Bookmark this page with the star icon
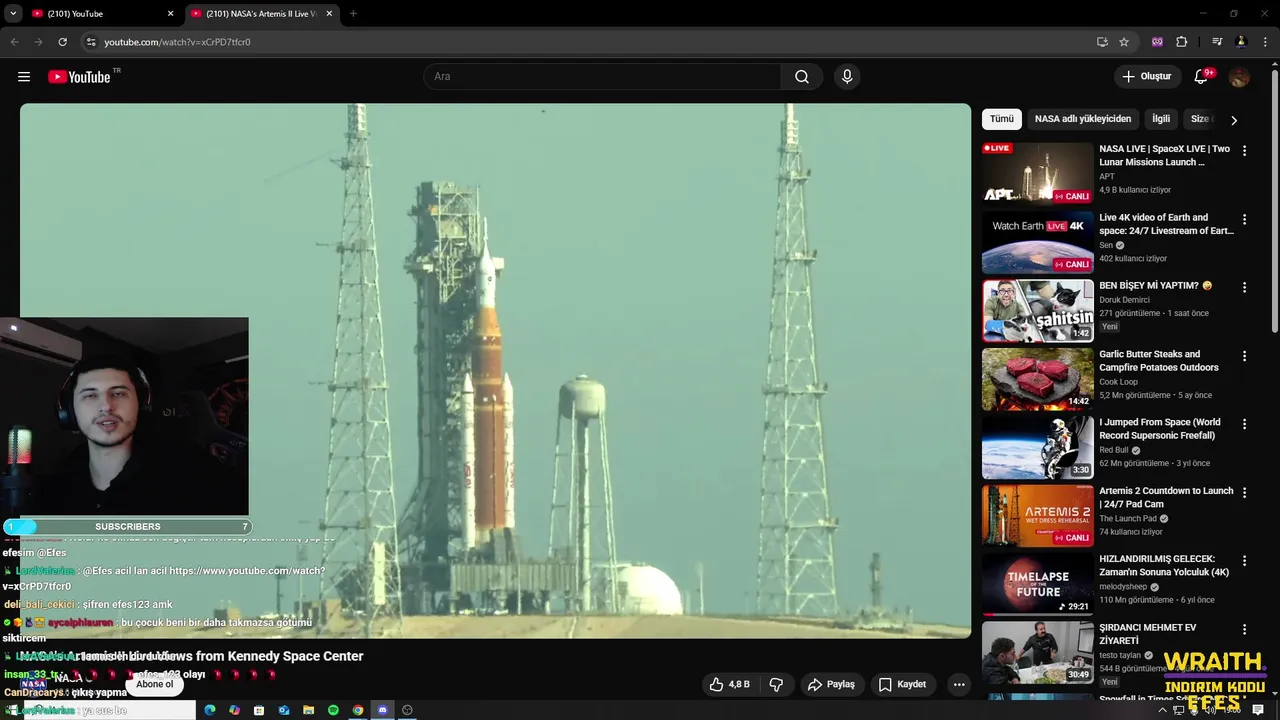Screen dimensions: 1280x720 point(1124,42)
